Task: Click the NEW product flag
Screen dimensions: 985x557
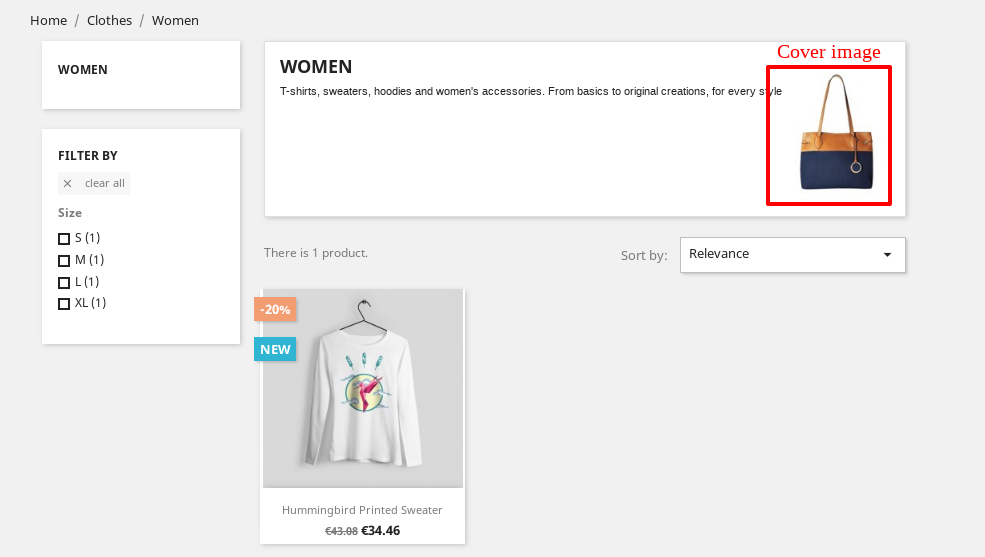Action: tap(275, 350)
